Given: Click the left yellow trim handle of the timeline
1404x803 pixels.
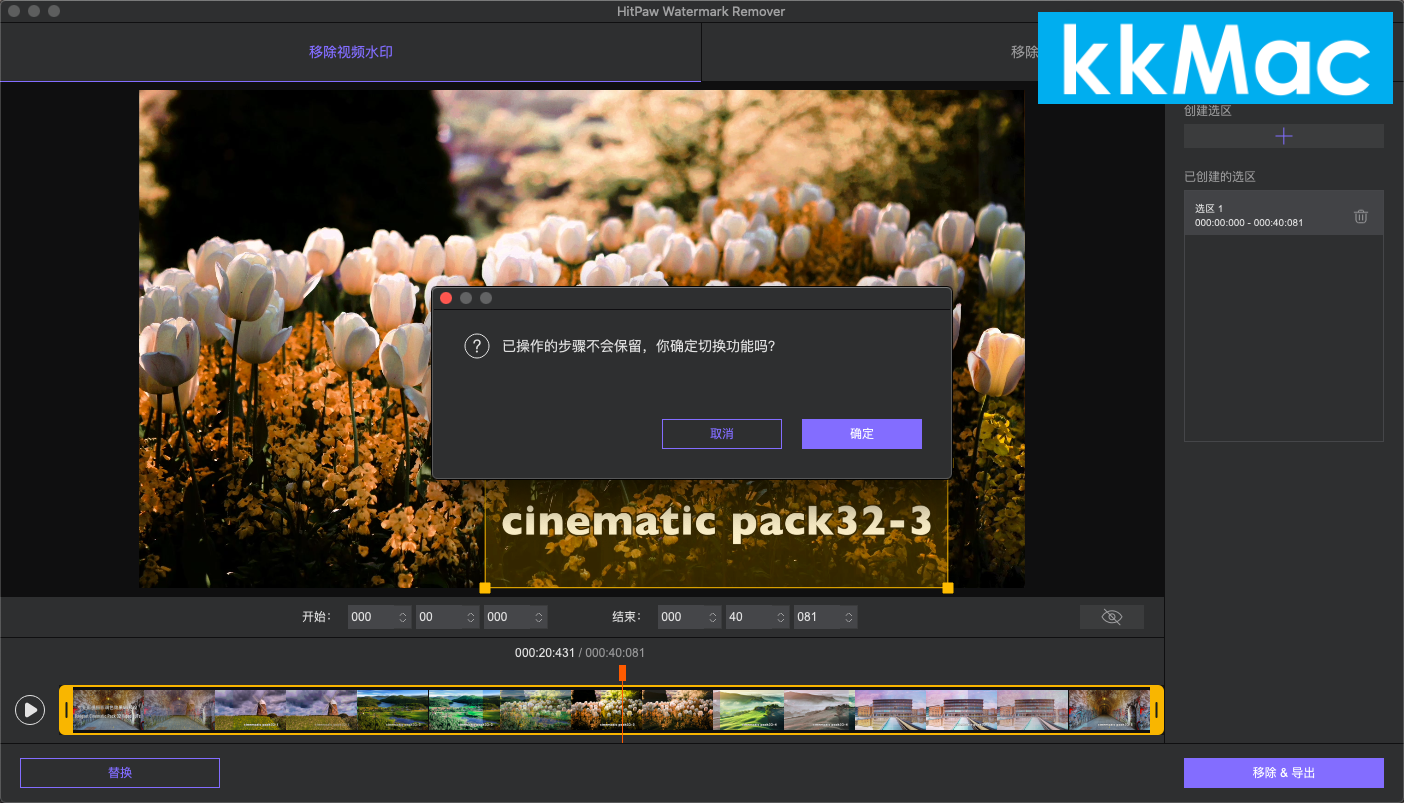Looking at the screenshot, I should (66, 710).
